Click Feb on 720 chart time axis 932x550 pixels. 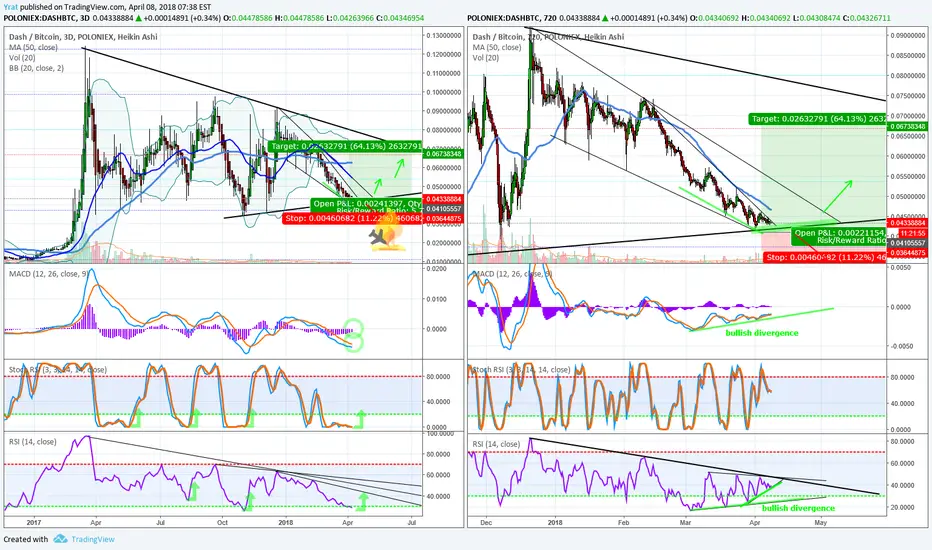[x=624, y=523]
